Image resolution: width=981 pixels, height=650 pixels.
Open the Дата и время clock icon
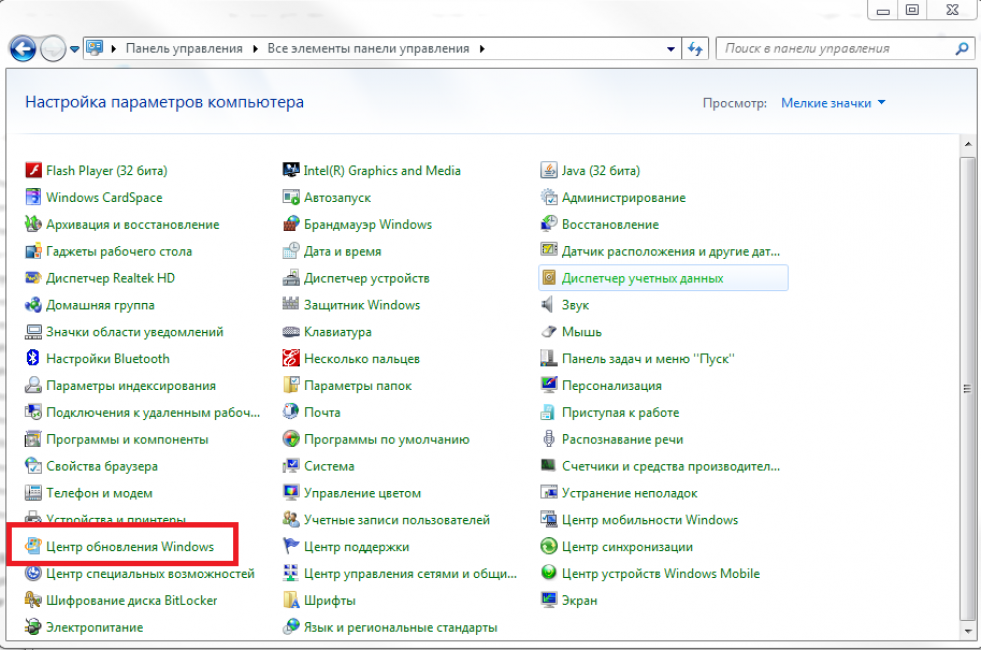(291, 251)
